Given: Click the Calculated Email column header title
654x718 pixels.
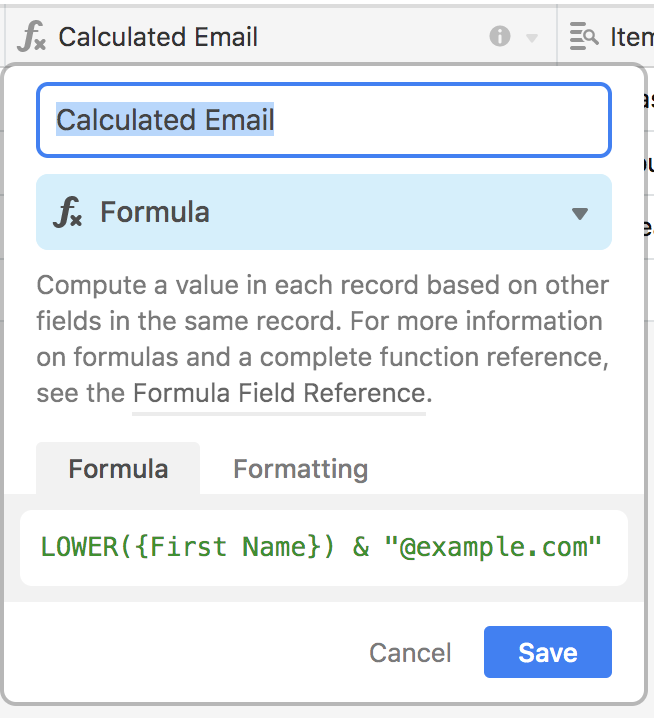Looking at the screenshot, I should click(158, 37).
